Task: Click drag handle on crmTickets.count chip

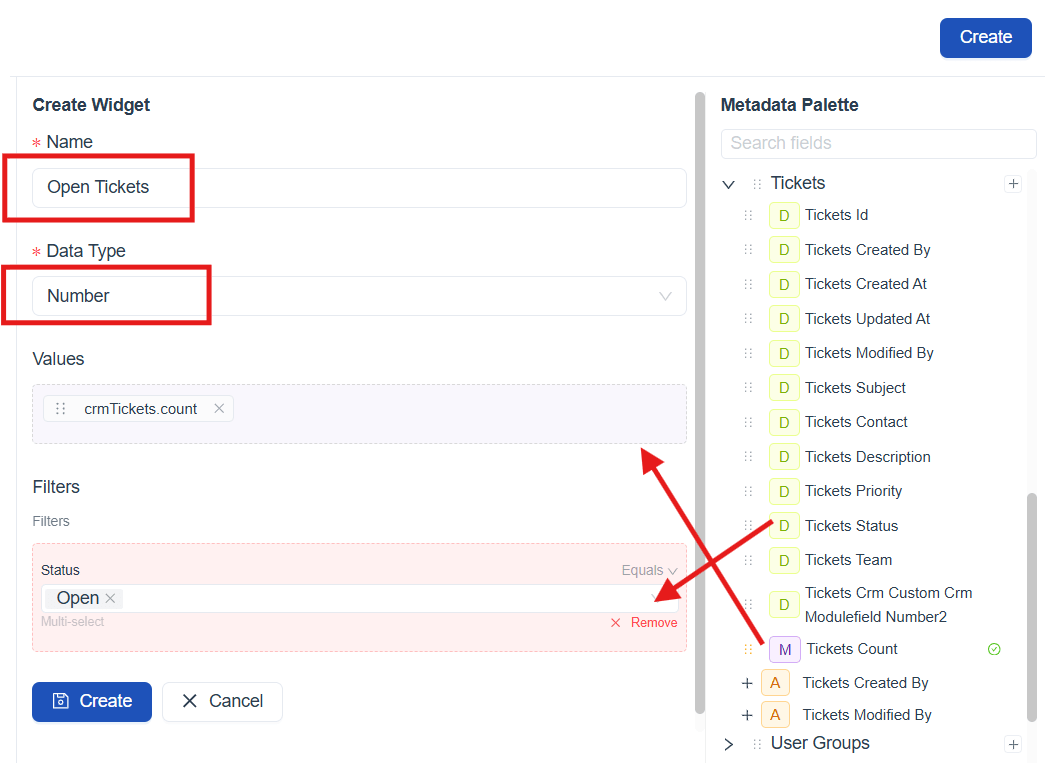Action: coord(61,408)
